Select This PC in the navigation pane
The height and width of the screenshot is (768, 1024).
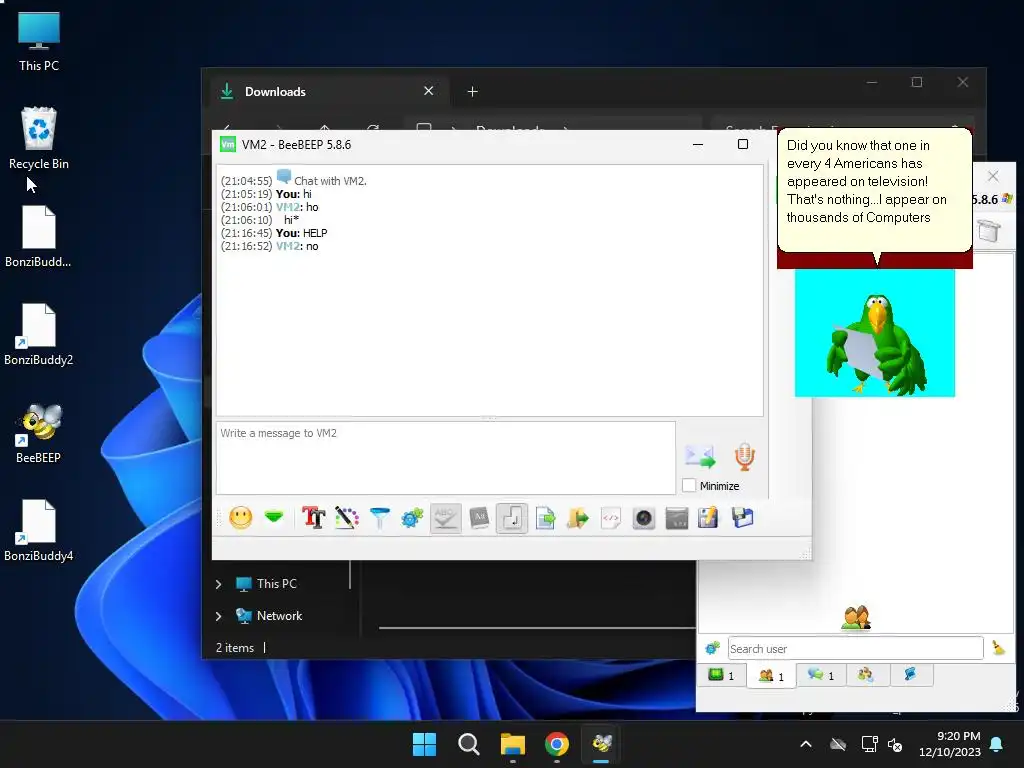[266, 584]
